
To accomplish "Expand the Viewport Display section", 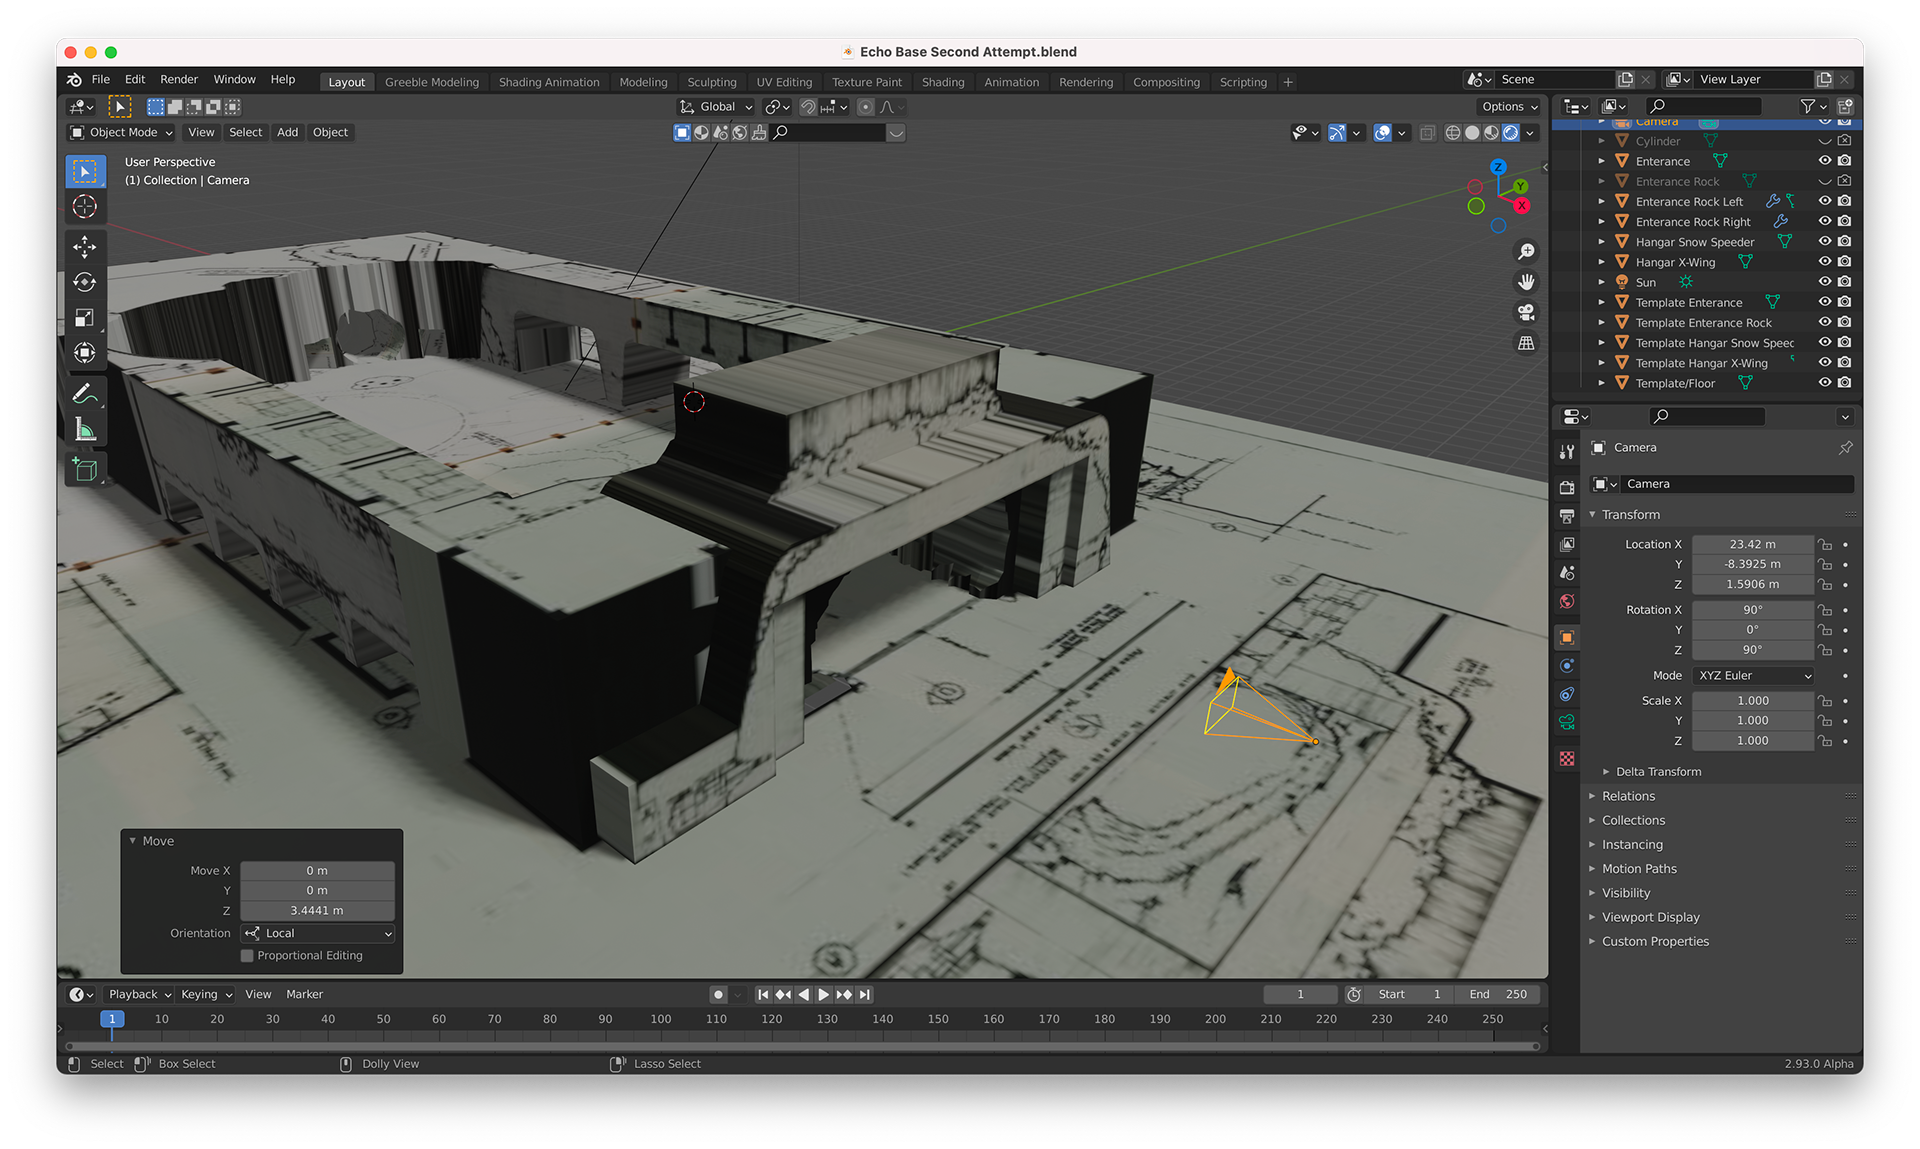I will coord(1650,918).
